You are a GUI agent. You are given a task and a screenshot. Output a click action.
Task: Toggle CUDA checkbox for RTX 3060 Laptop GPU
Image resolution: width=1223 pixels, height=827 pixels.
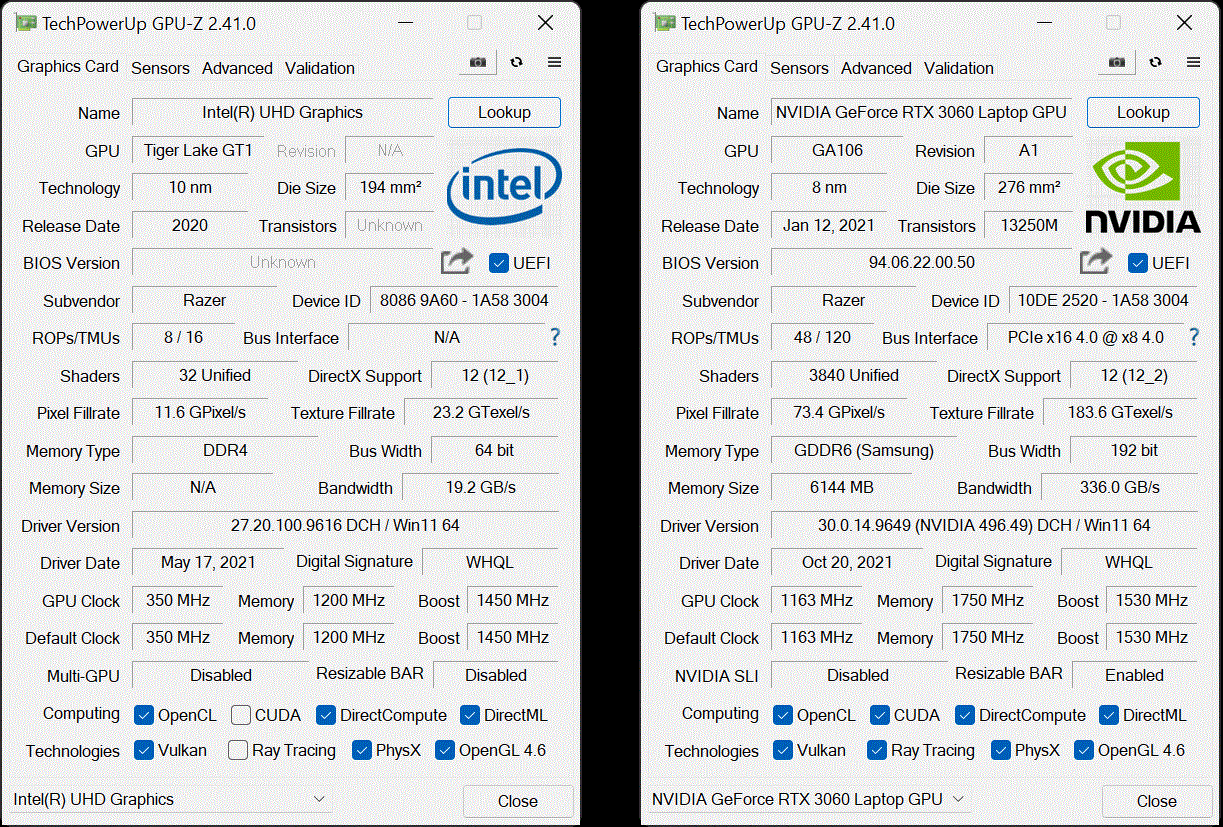[880, 715]
